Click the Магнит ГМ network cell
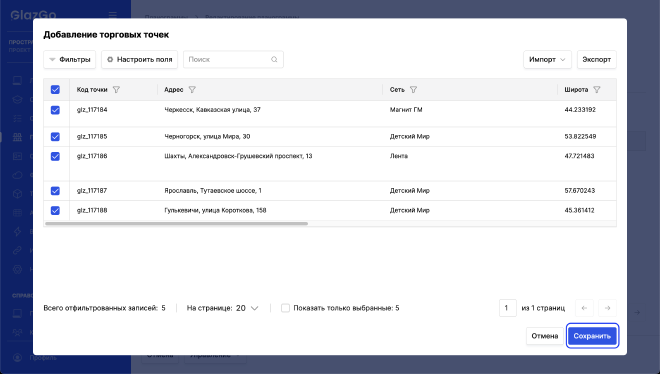 tap(406, 110)
